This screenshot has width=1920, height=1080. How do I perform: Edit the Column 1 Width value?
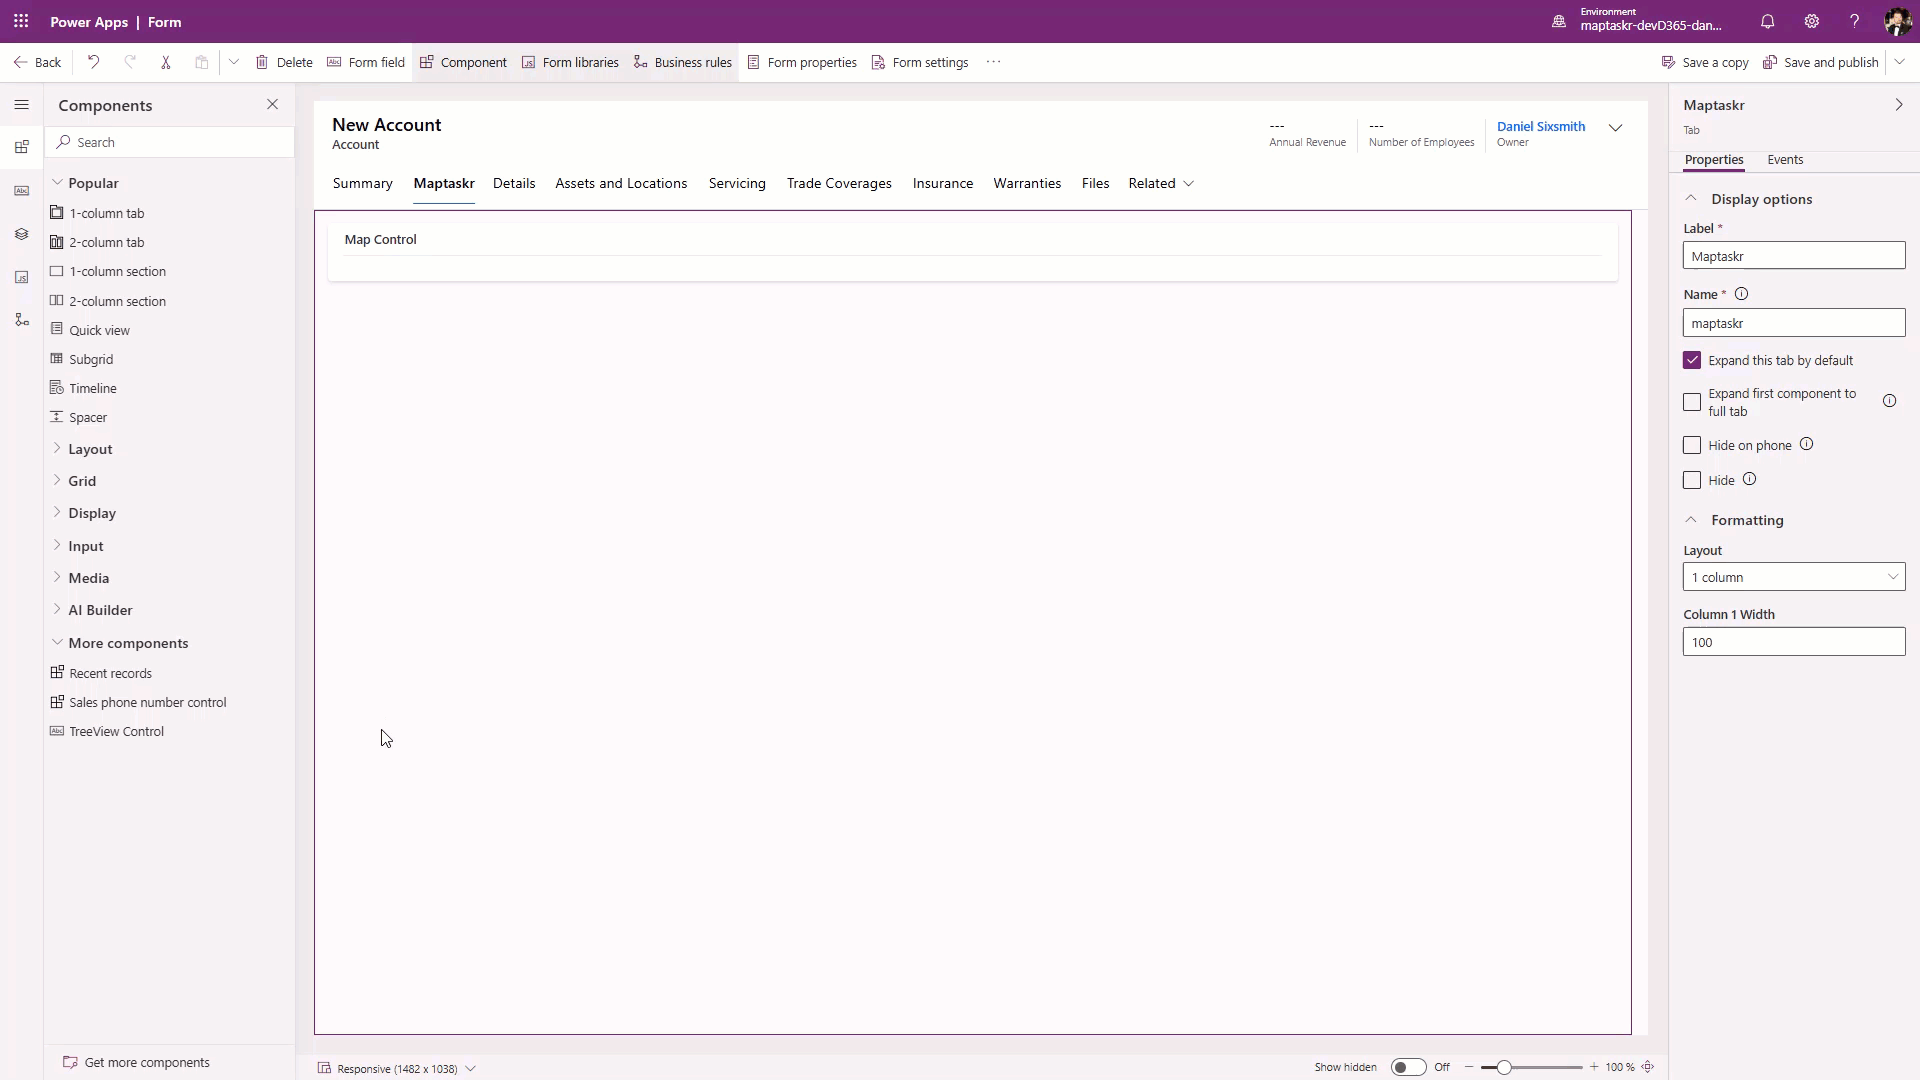[x=1793, y=641]
